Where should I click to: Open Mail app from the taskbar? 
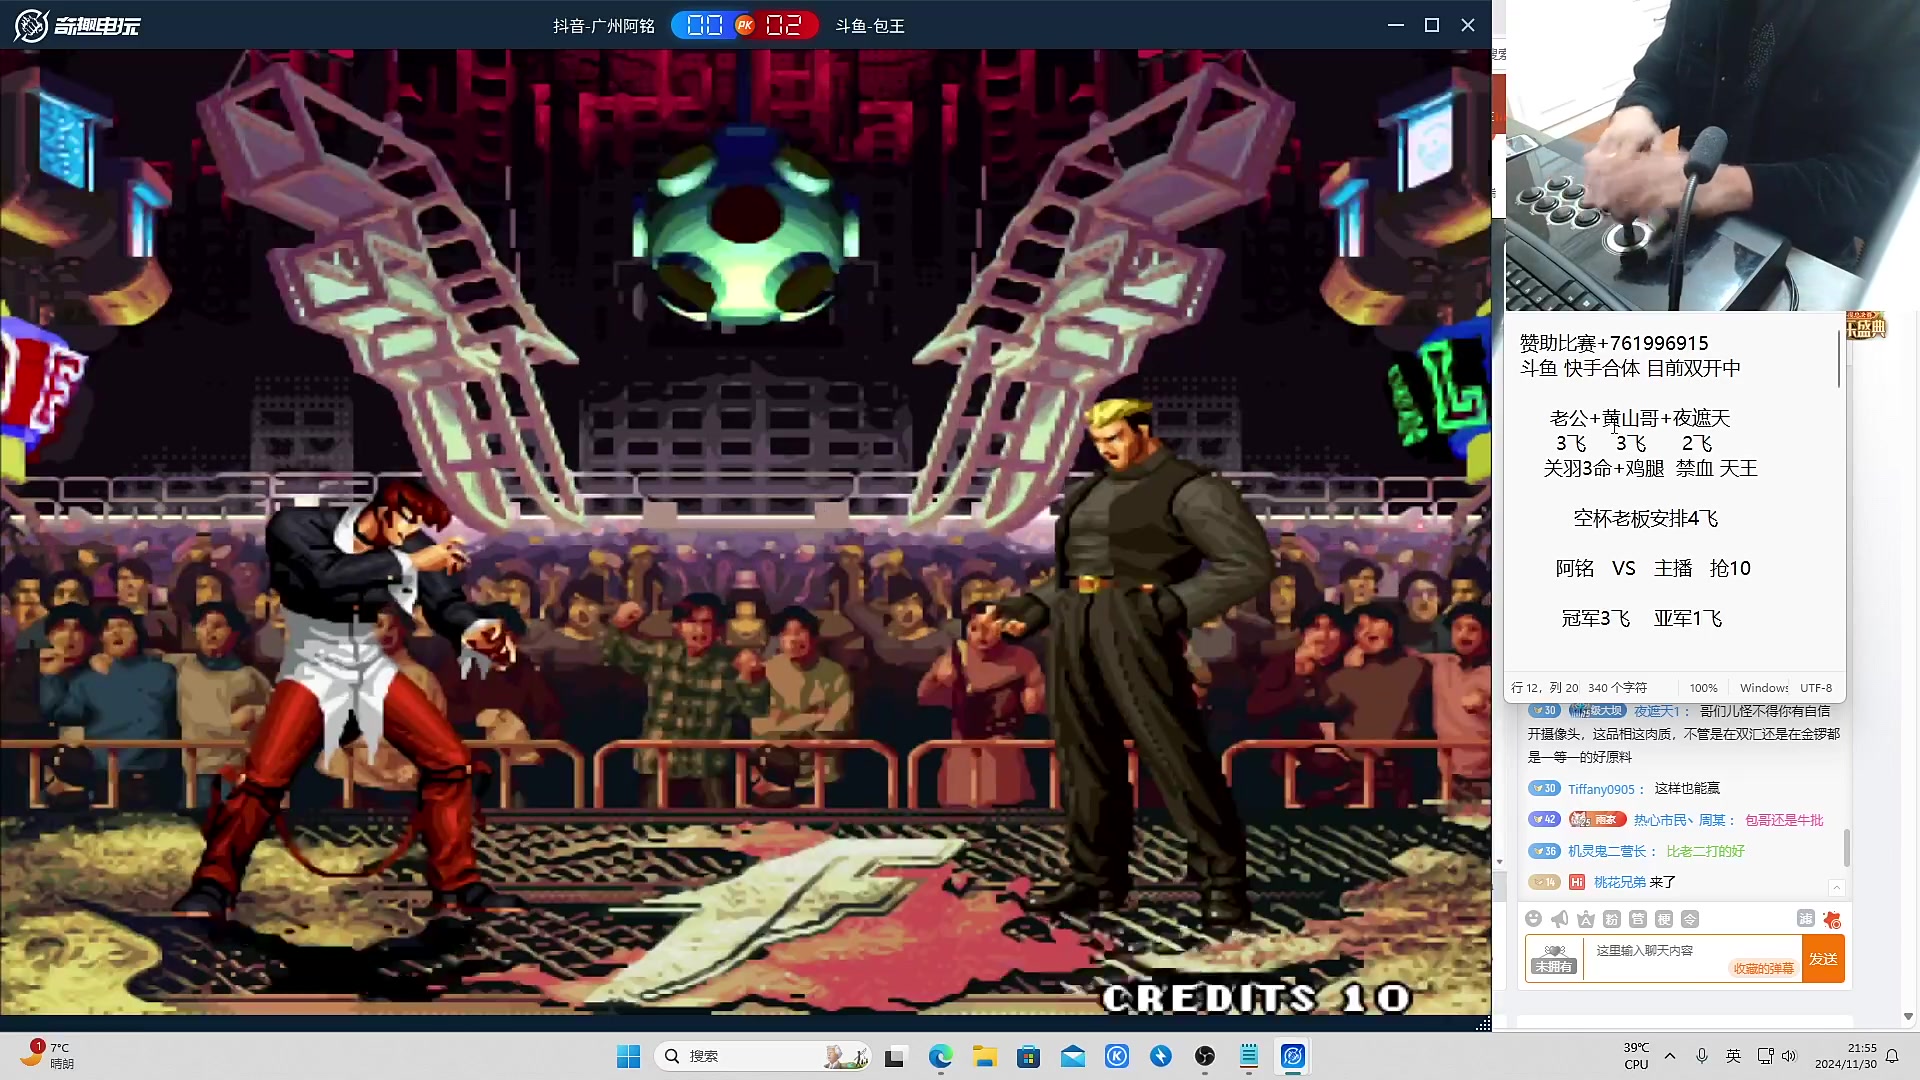click(x=1073, y=1056)
